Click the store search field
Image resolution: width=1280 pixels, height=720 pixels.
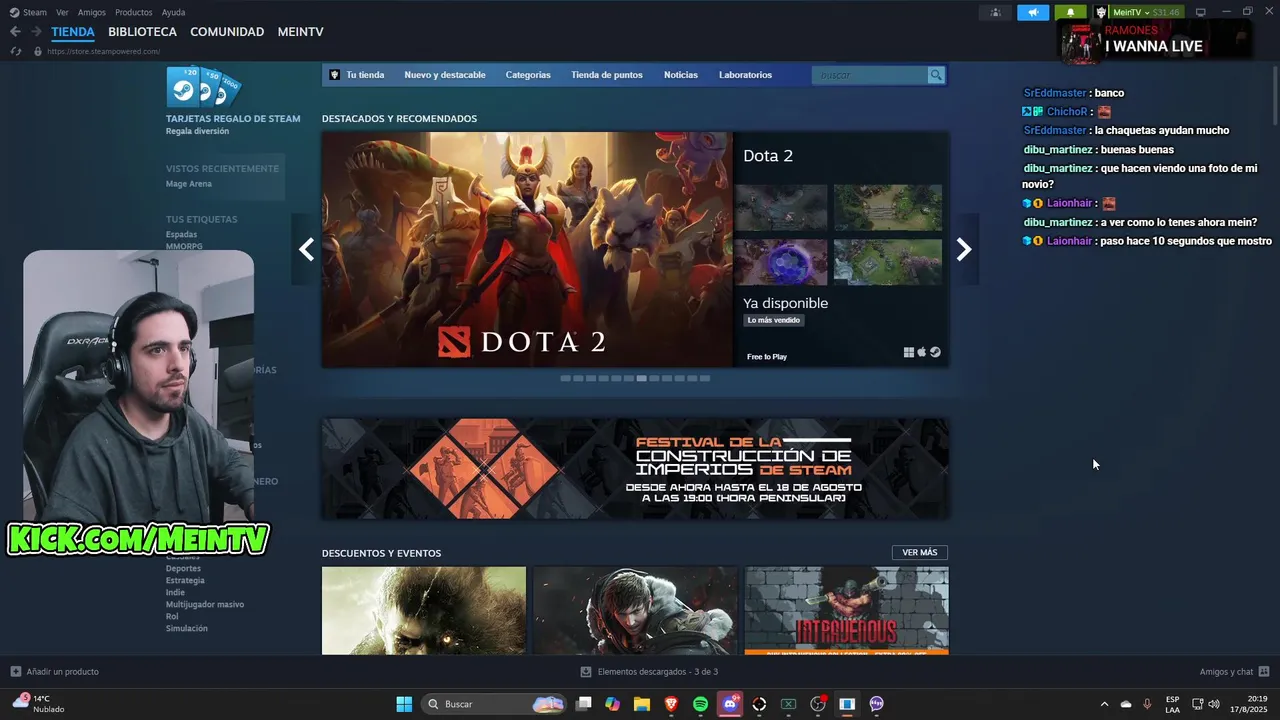869,75
